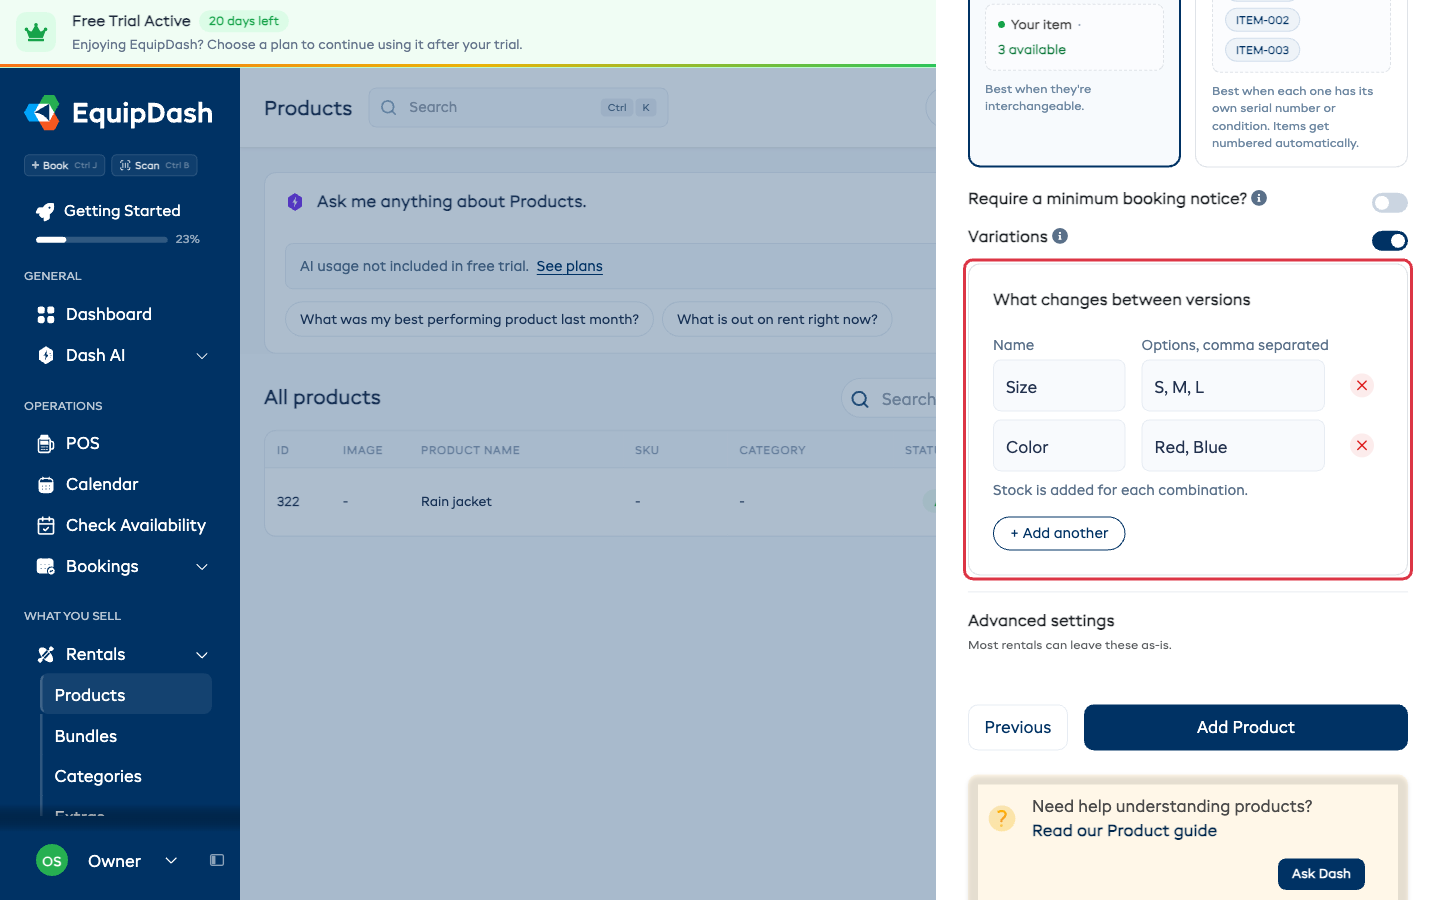Click the Previous button

coord(1018,728)
